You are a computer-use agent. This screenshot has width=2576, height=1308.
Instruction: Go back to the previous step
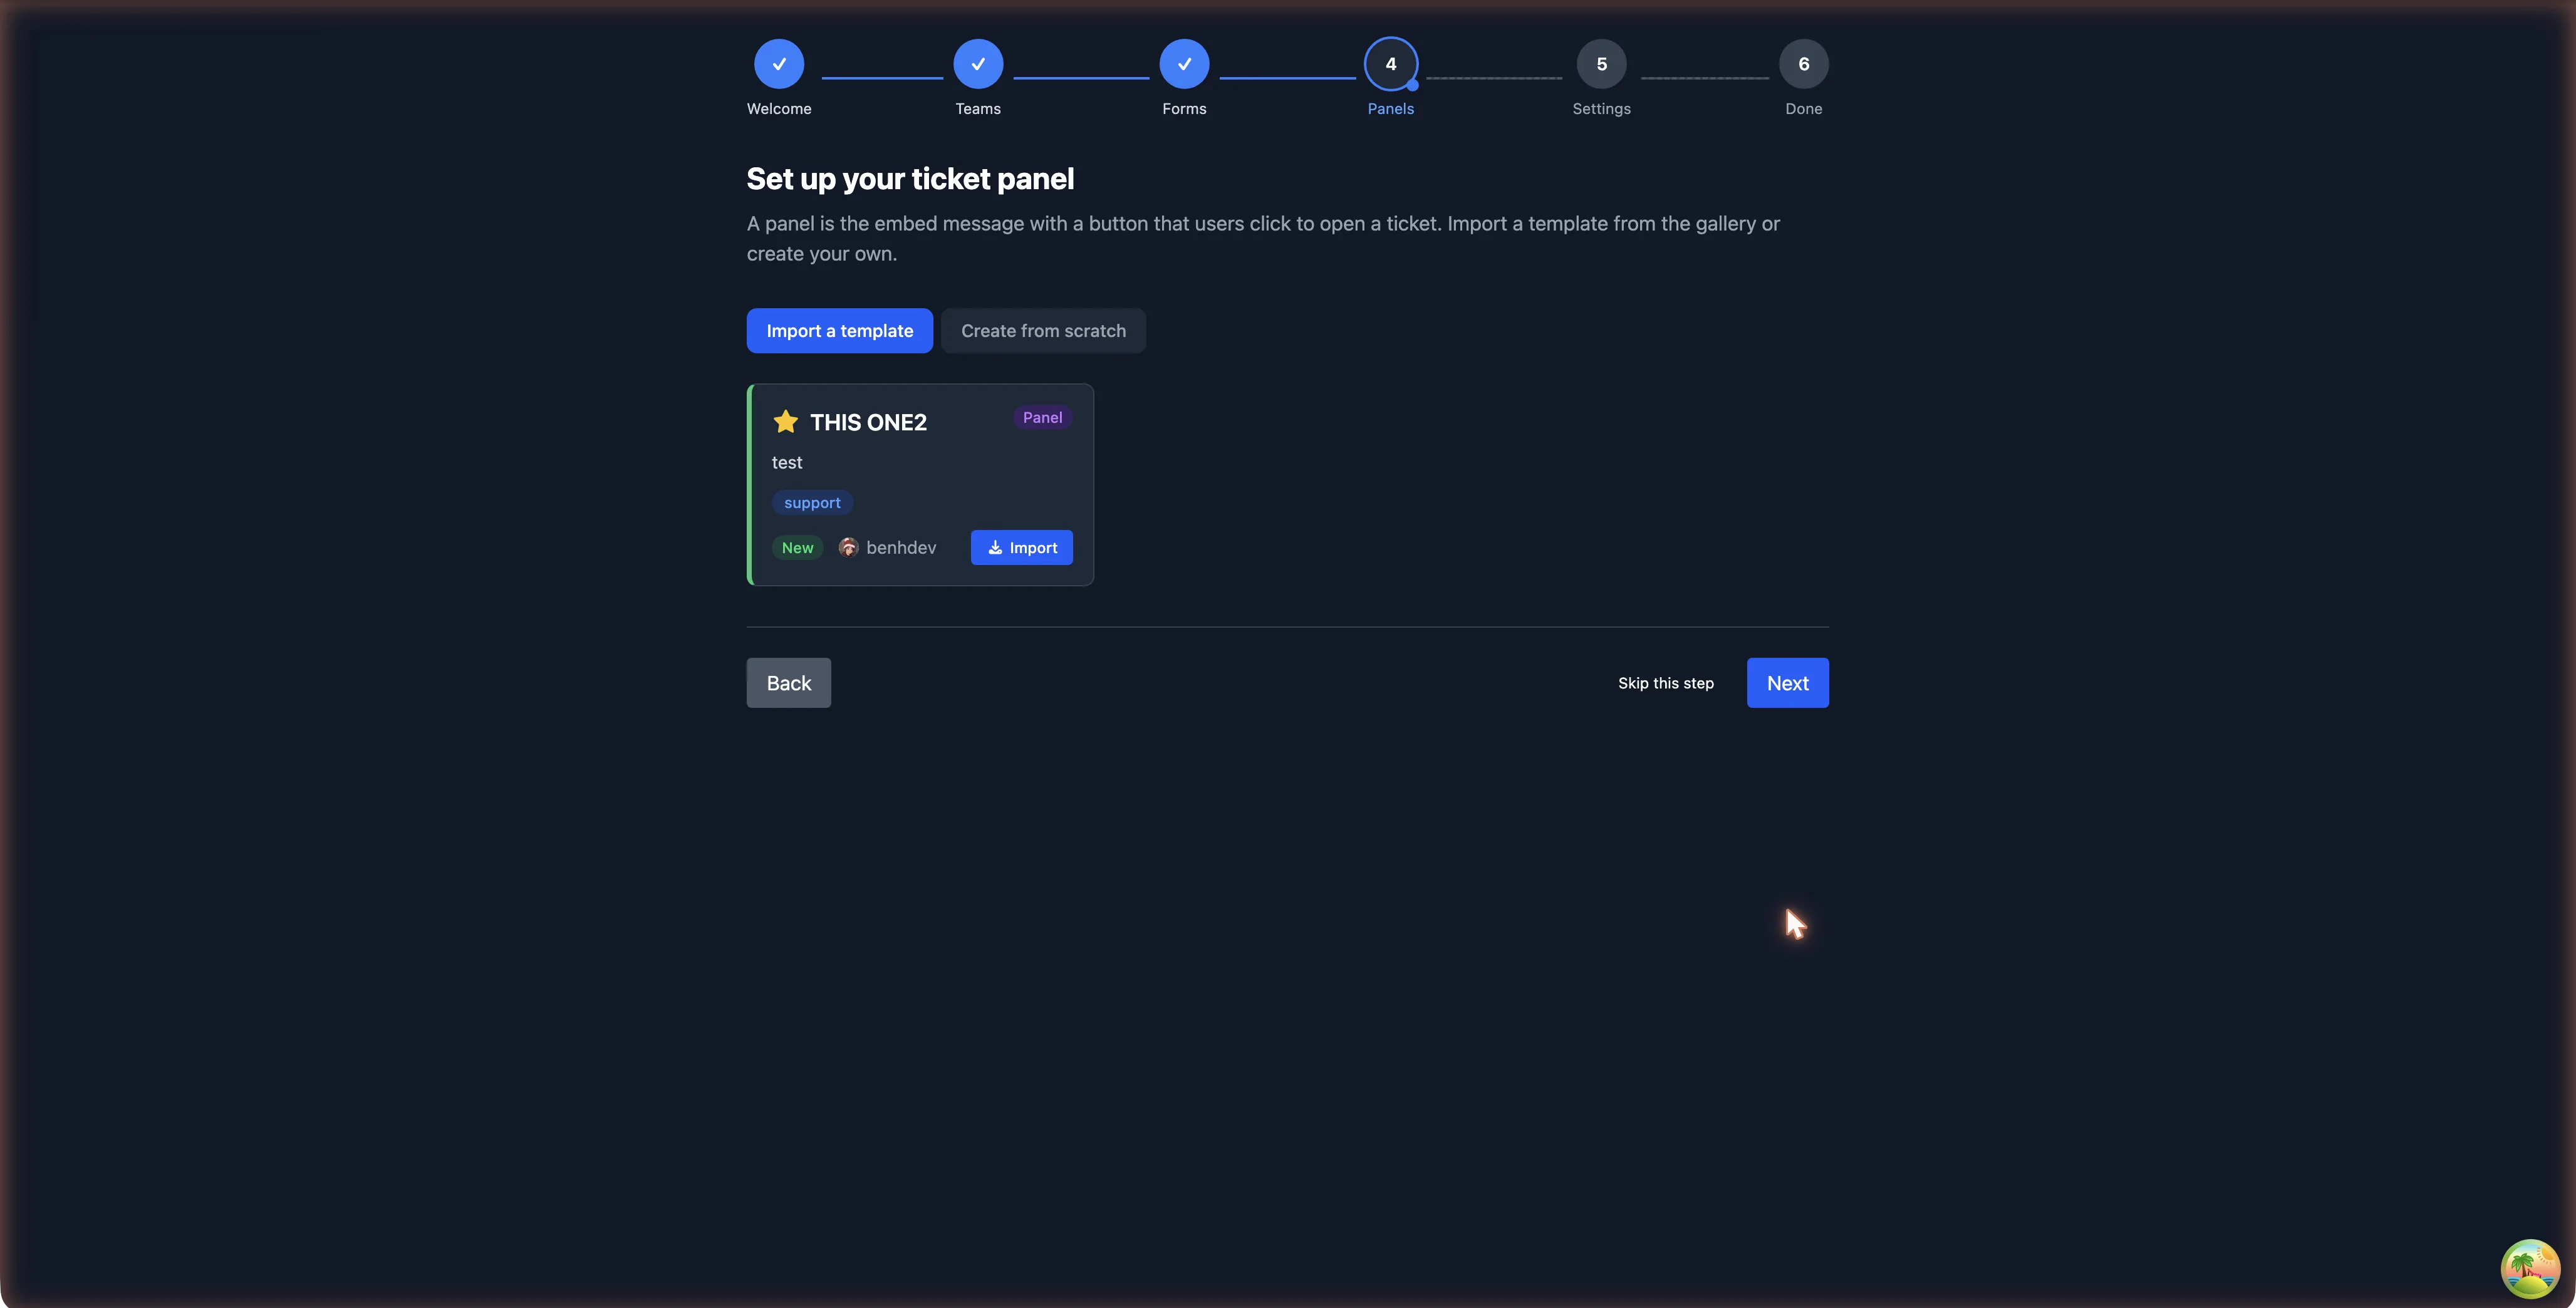788,683
